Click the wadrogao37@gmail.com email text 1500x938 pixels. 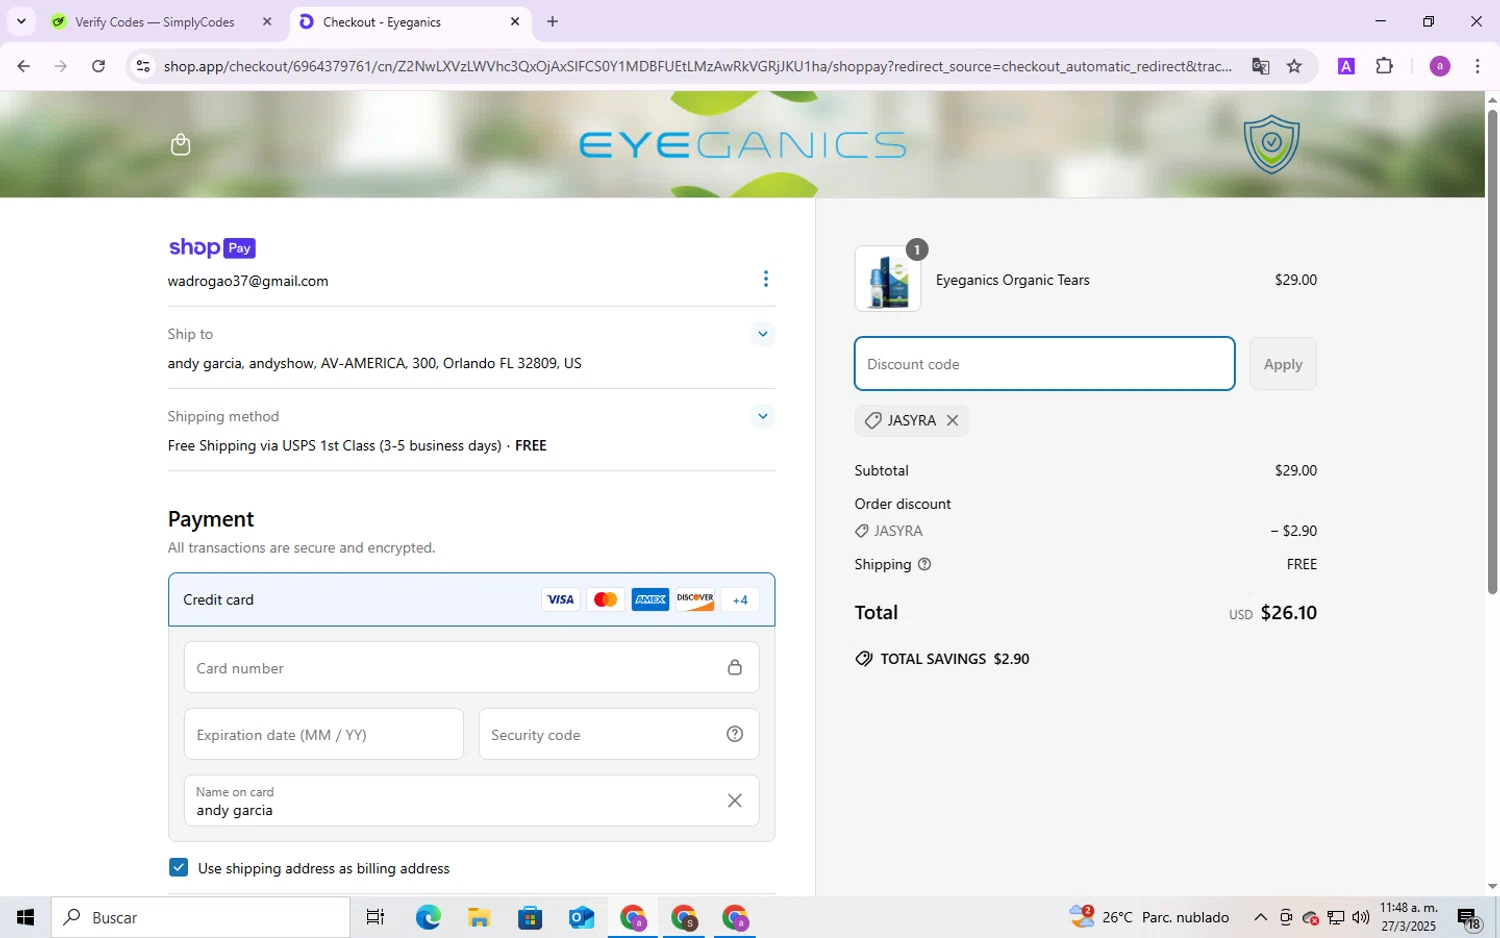(x=248, y=281)
